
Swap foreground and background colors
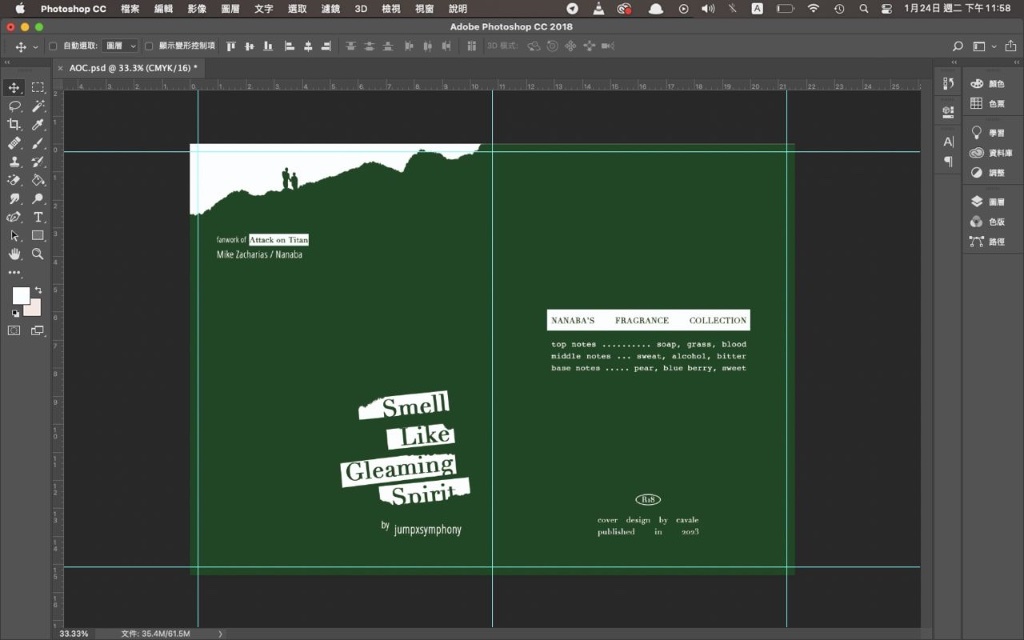click(39, 289)
